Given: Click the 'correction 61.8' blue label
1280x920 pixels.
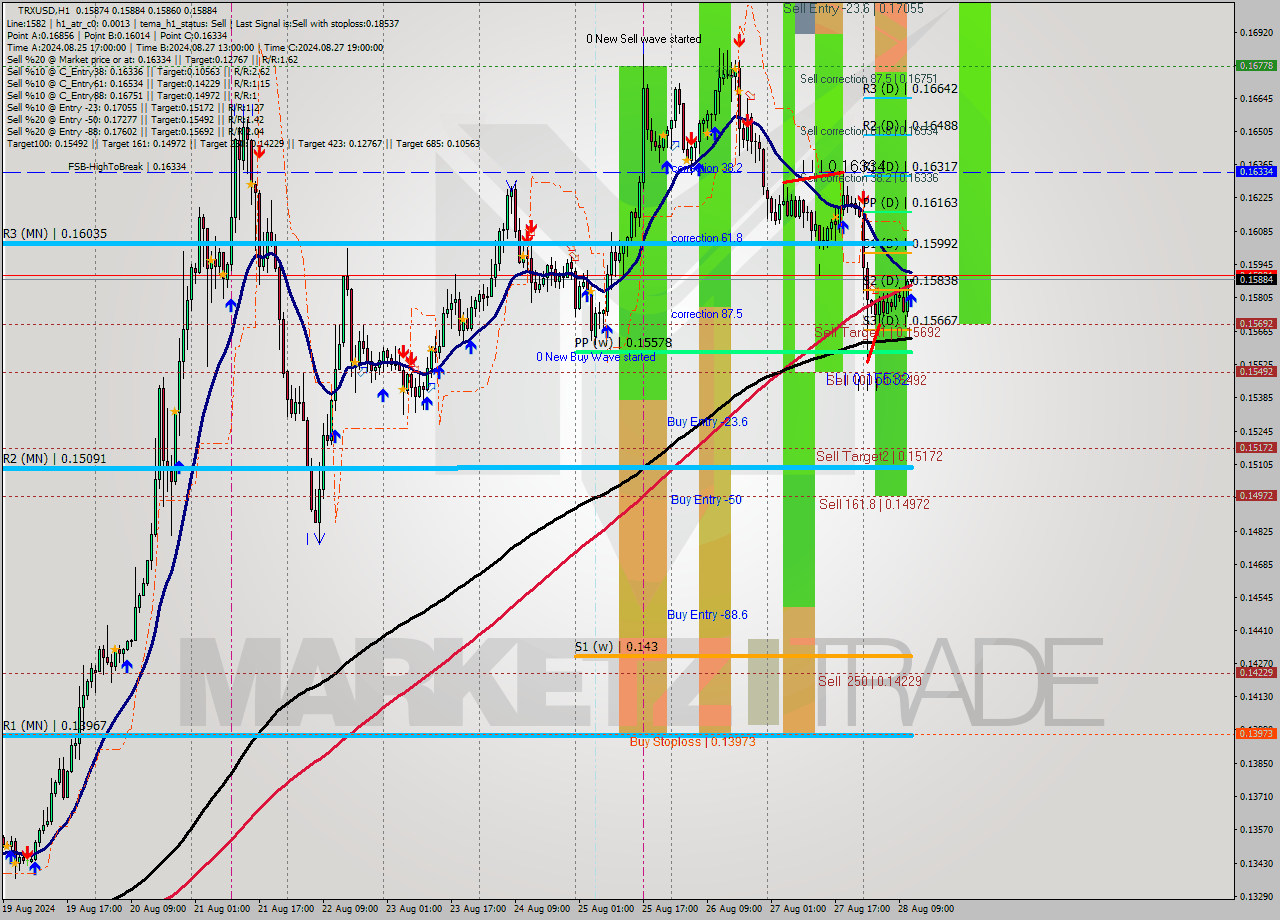Looking at the screenshot, I should click(x=707, y=238).
